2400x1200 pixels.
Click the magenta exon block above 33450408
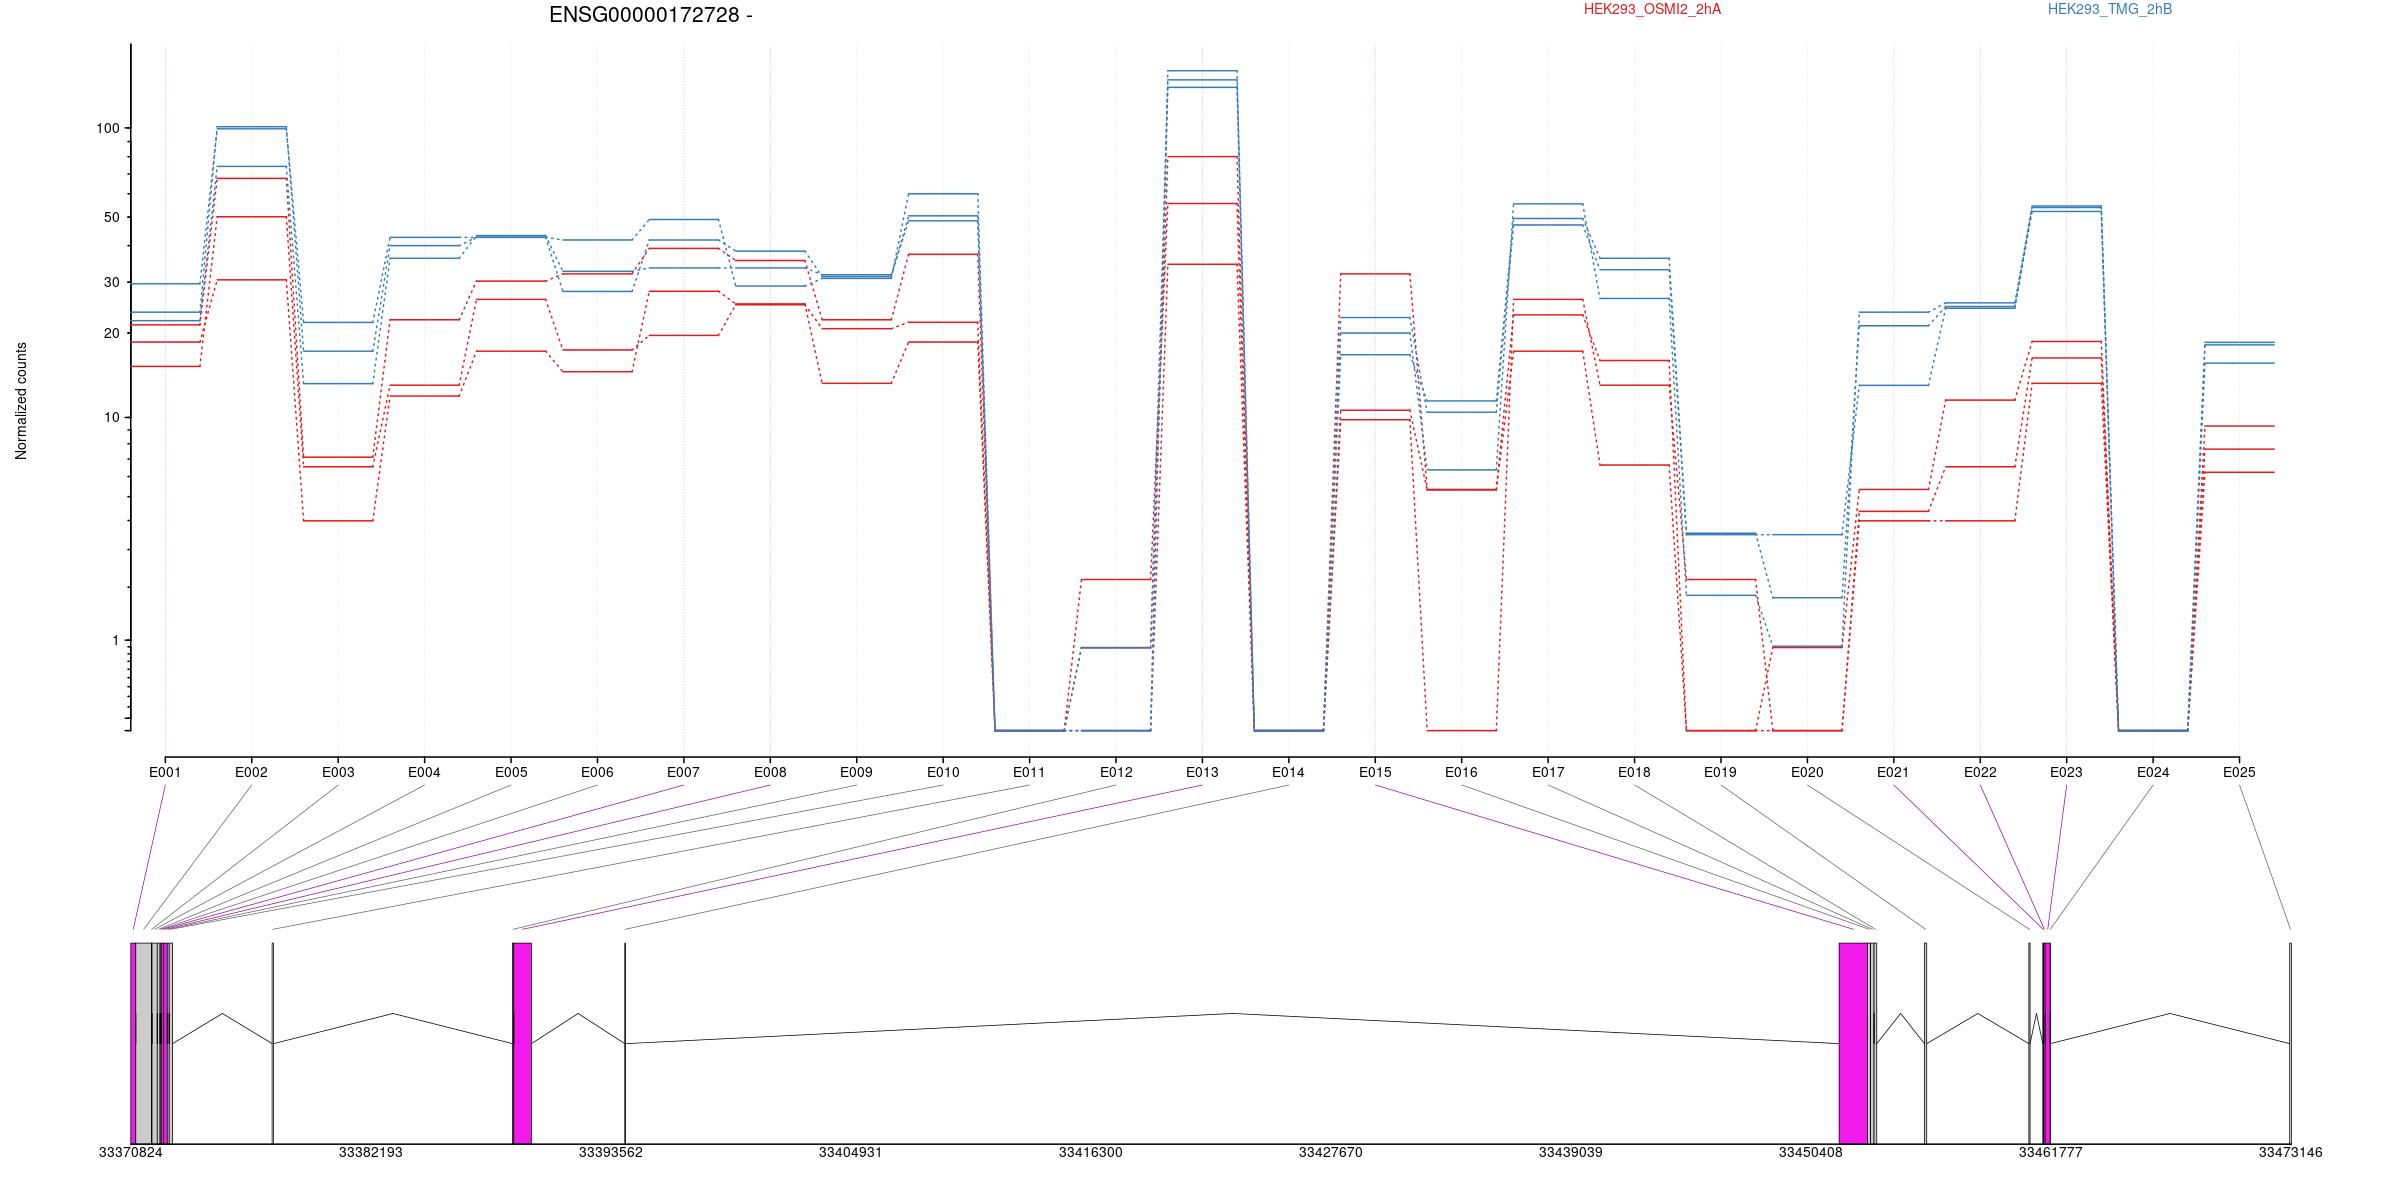pos(1853,1043)
